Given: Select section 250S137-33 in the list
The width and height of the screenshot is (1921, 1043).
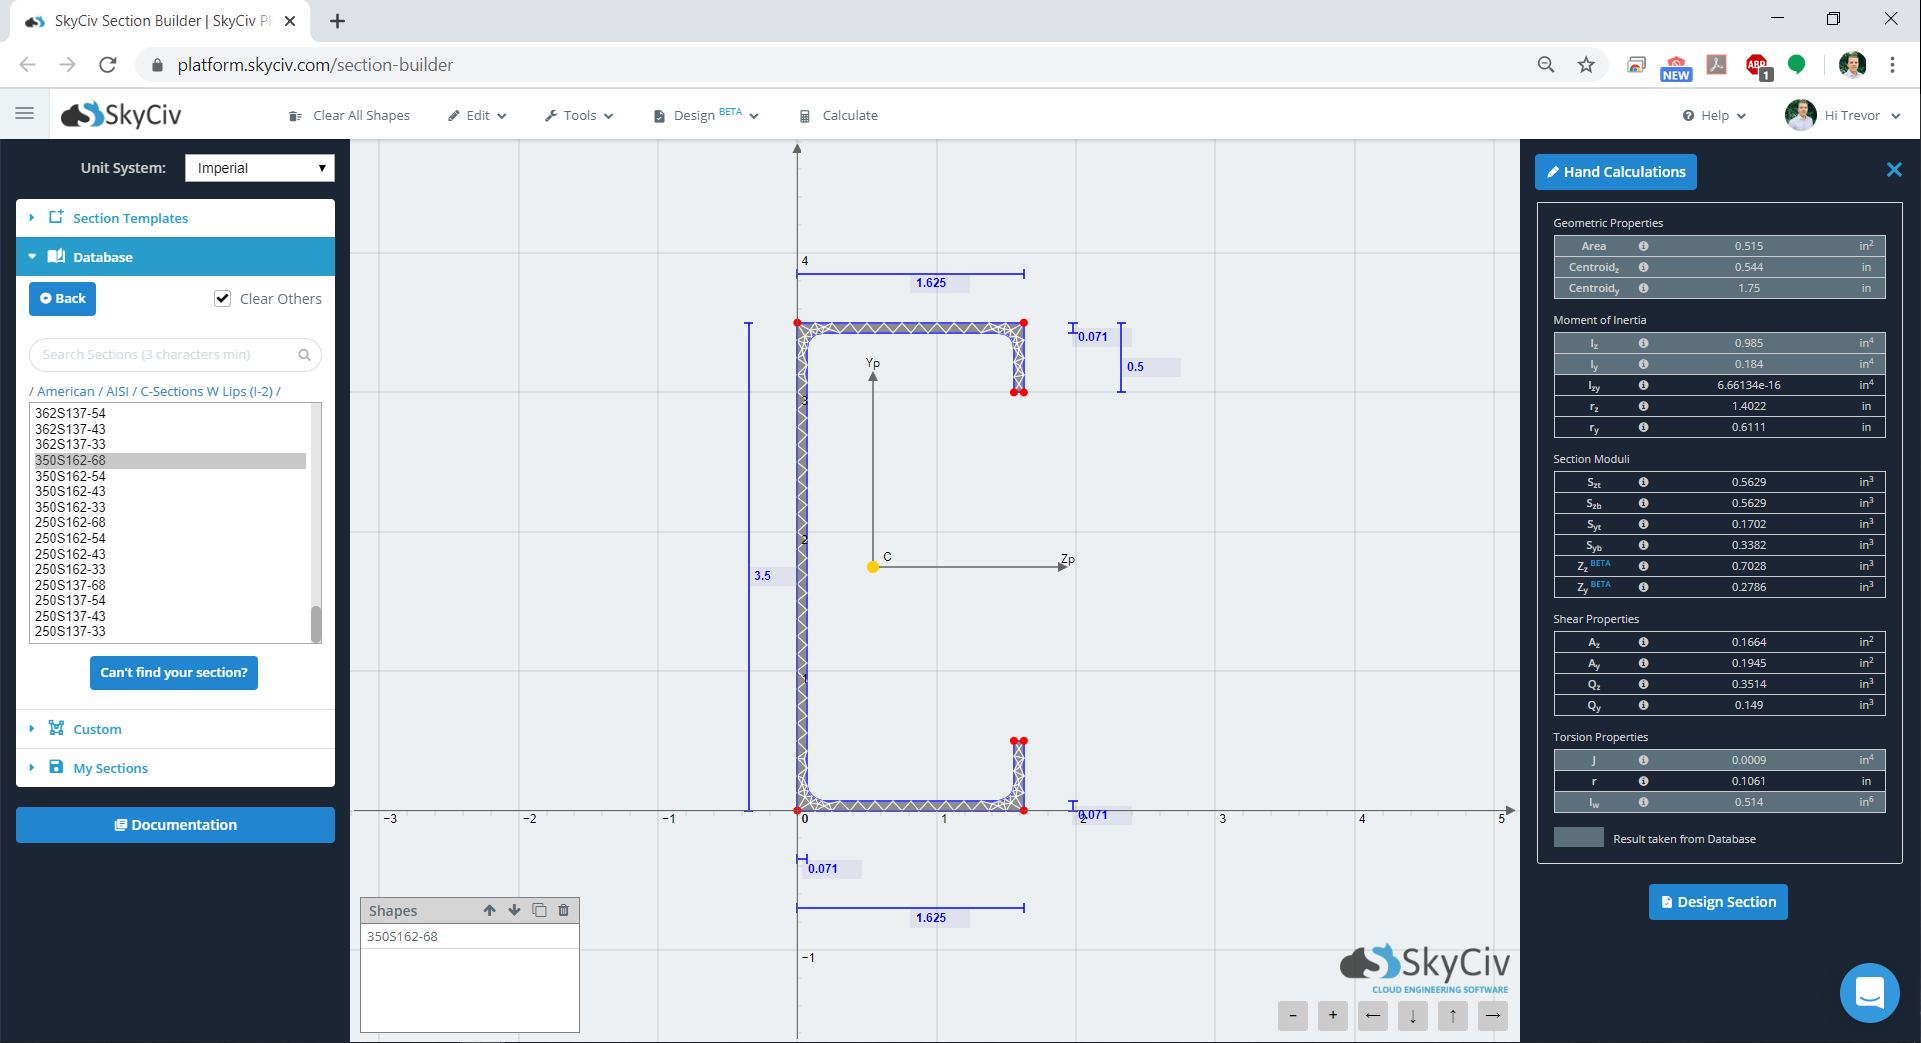Looking at the screenshot, I should [x=170, y=632].
